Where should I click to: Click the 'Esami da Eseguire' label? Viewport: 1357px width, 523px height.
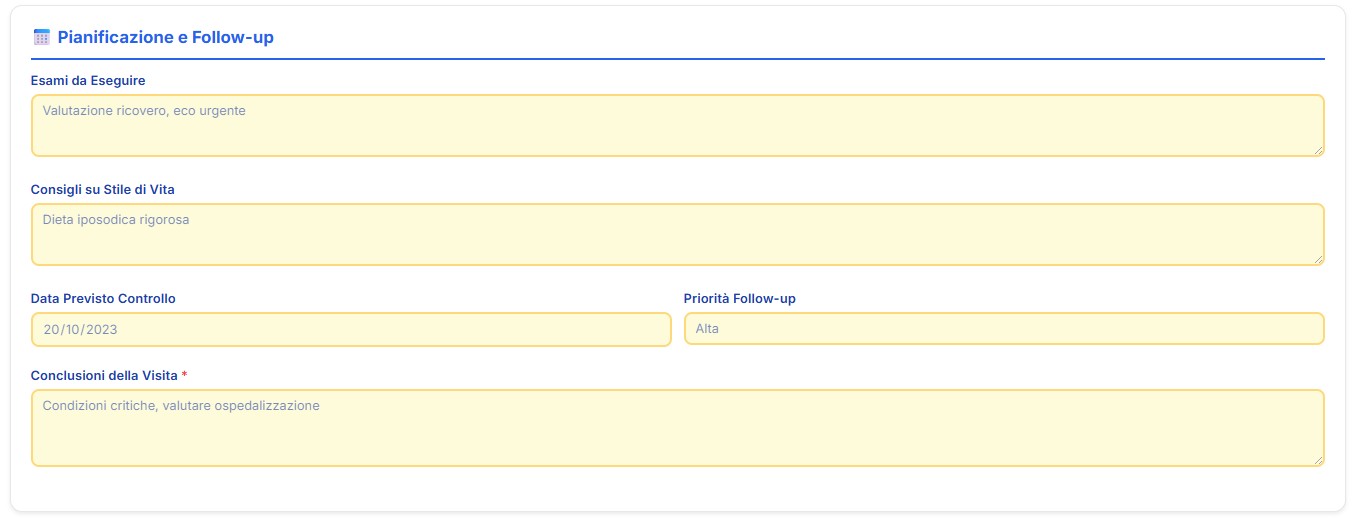89,80
